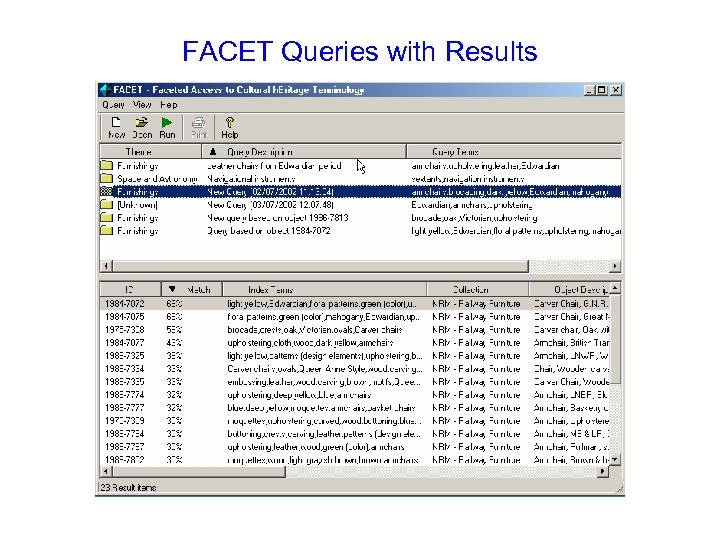Image resolution: width=720 pixels, height=540 pixels.
Task: Click horizontal scrollbar thumb of query list
Action: point(321,266)
